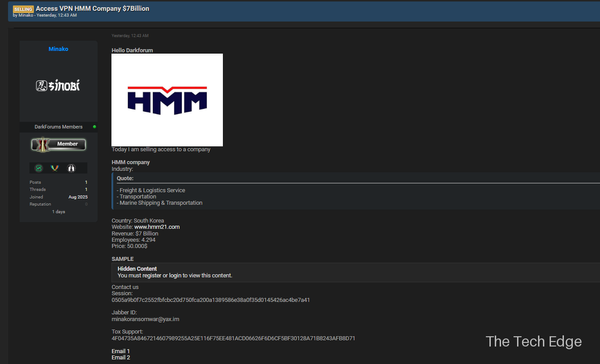The width and height of the screenshot is (600, 364).
Task: Click author Minako in thread header byline
Action: pos(26,15)
